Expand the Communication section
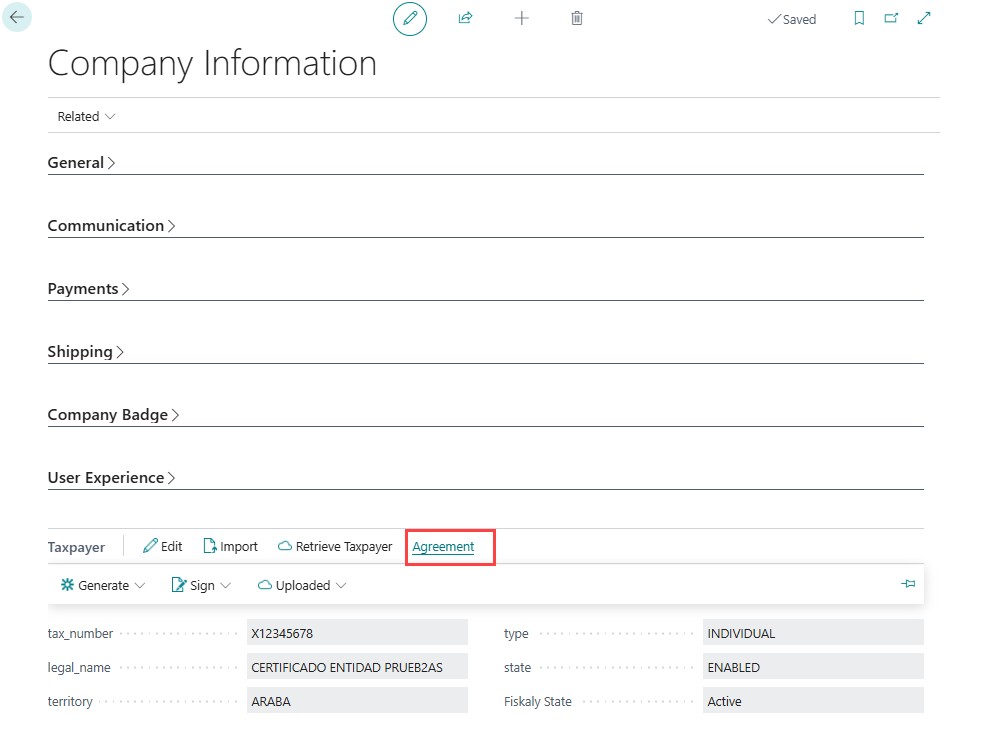 [111, 225]
